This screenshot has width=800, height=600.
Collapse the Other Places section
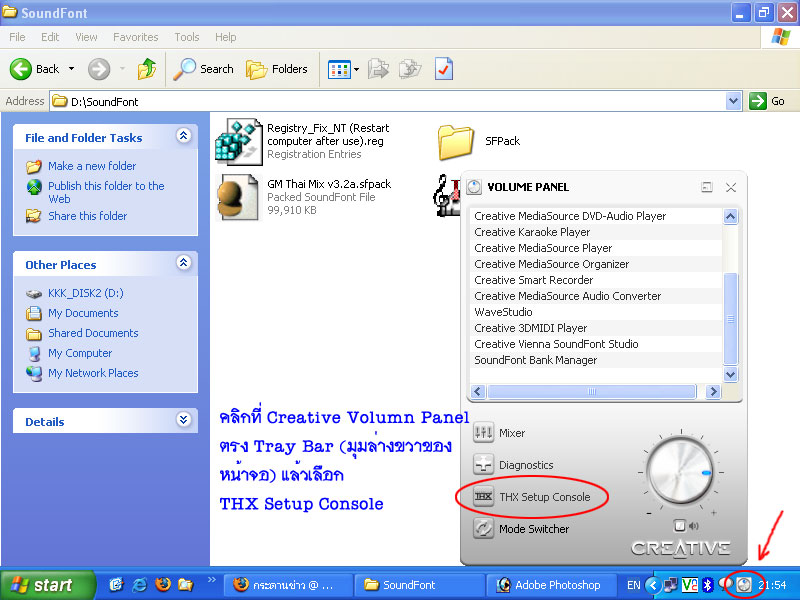(184, 263)
